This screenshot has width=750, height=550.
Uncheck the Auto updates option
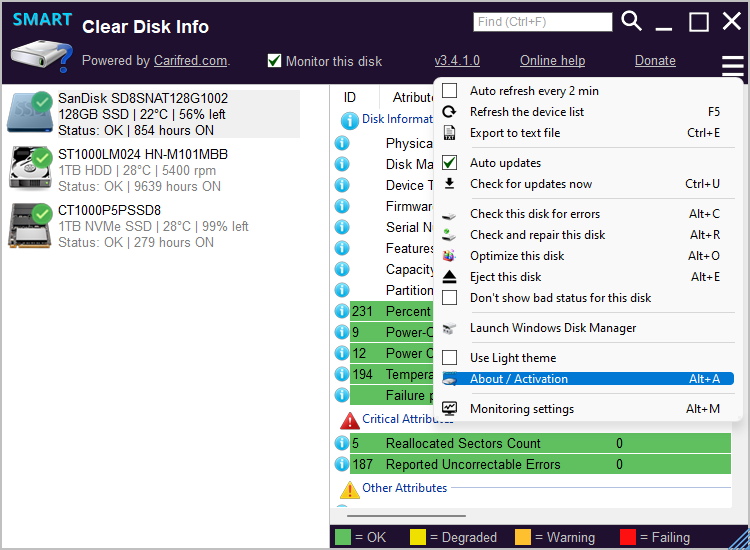449,163
